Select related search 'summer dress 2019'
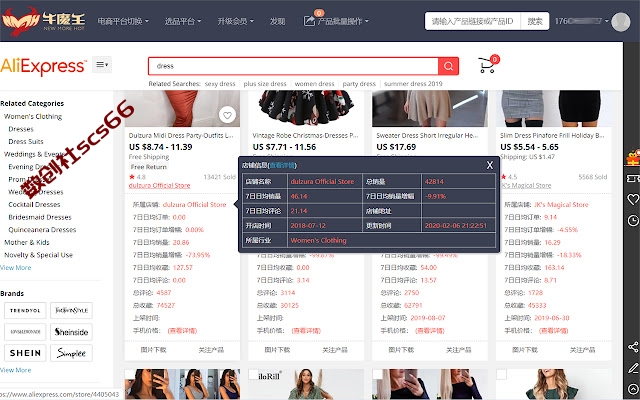The width and height of the screenshot is (640, 400). [x=413, y=84]
